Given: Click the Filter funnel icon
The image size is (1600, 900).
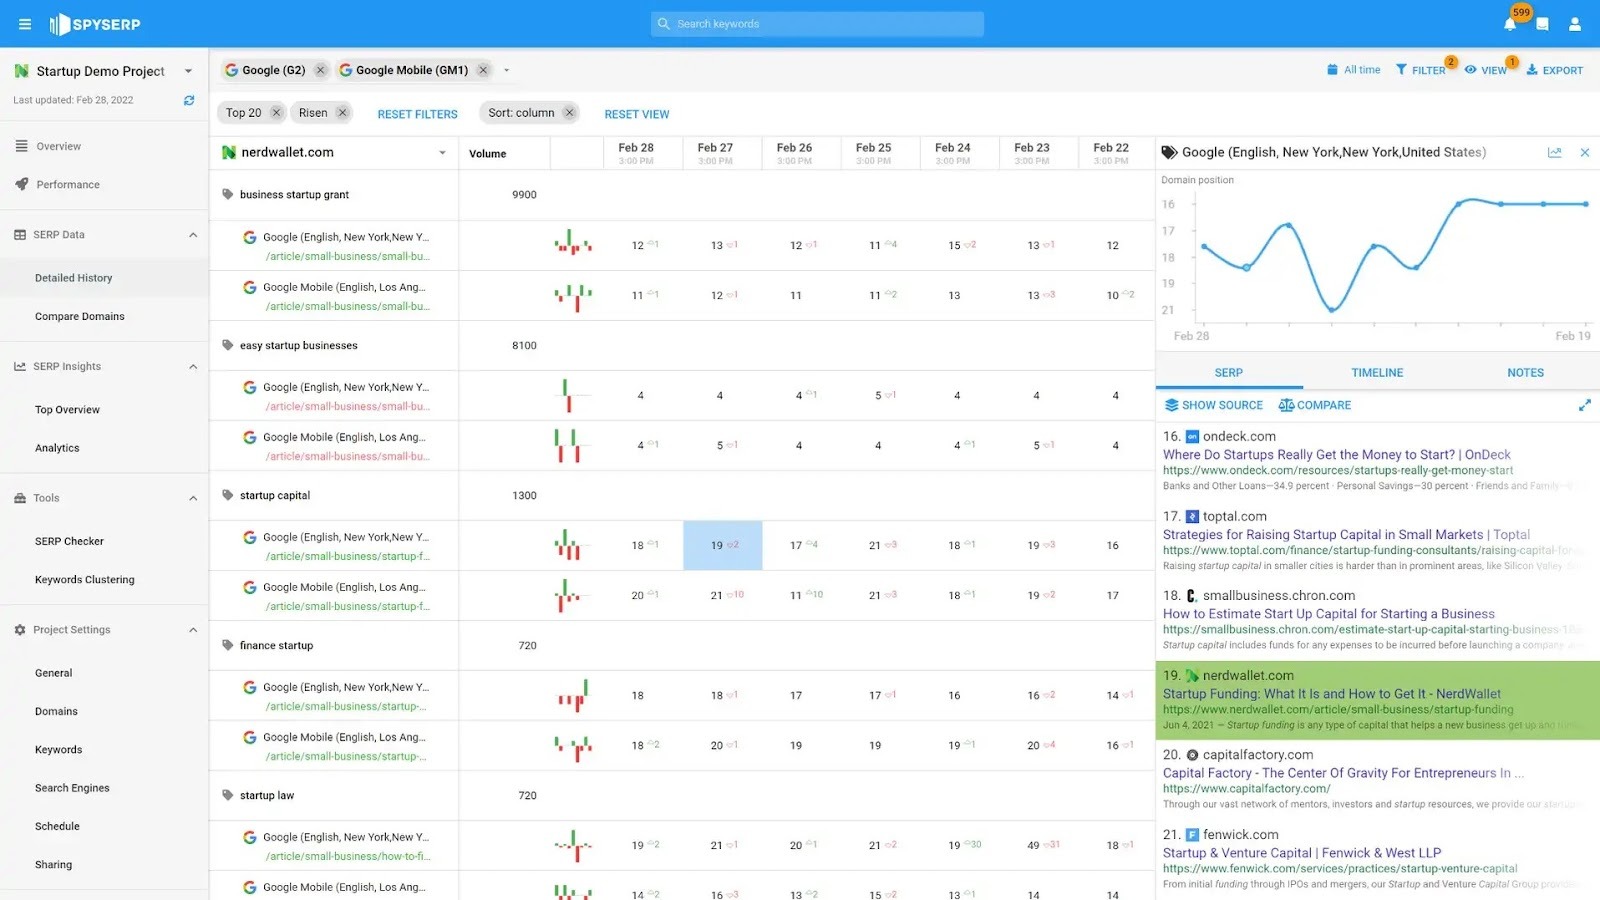Looking at the screenshot, I should coord(1404,70).
